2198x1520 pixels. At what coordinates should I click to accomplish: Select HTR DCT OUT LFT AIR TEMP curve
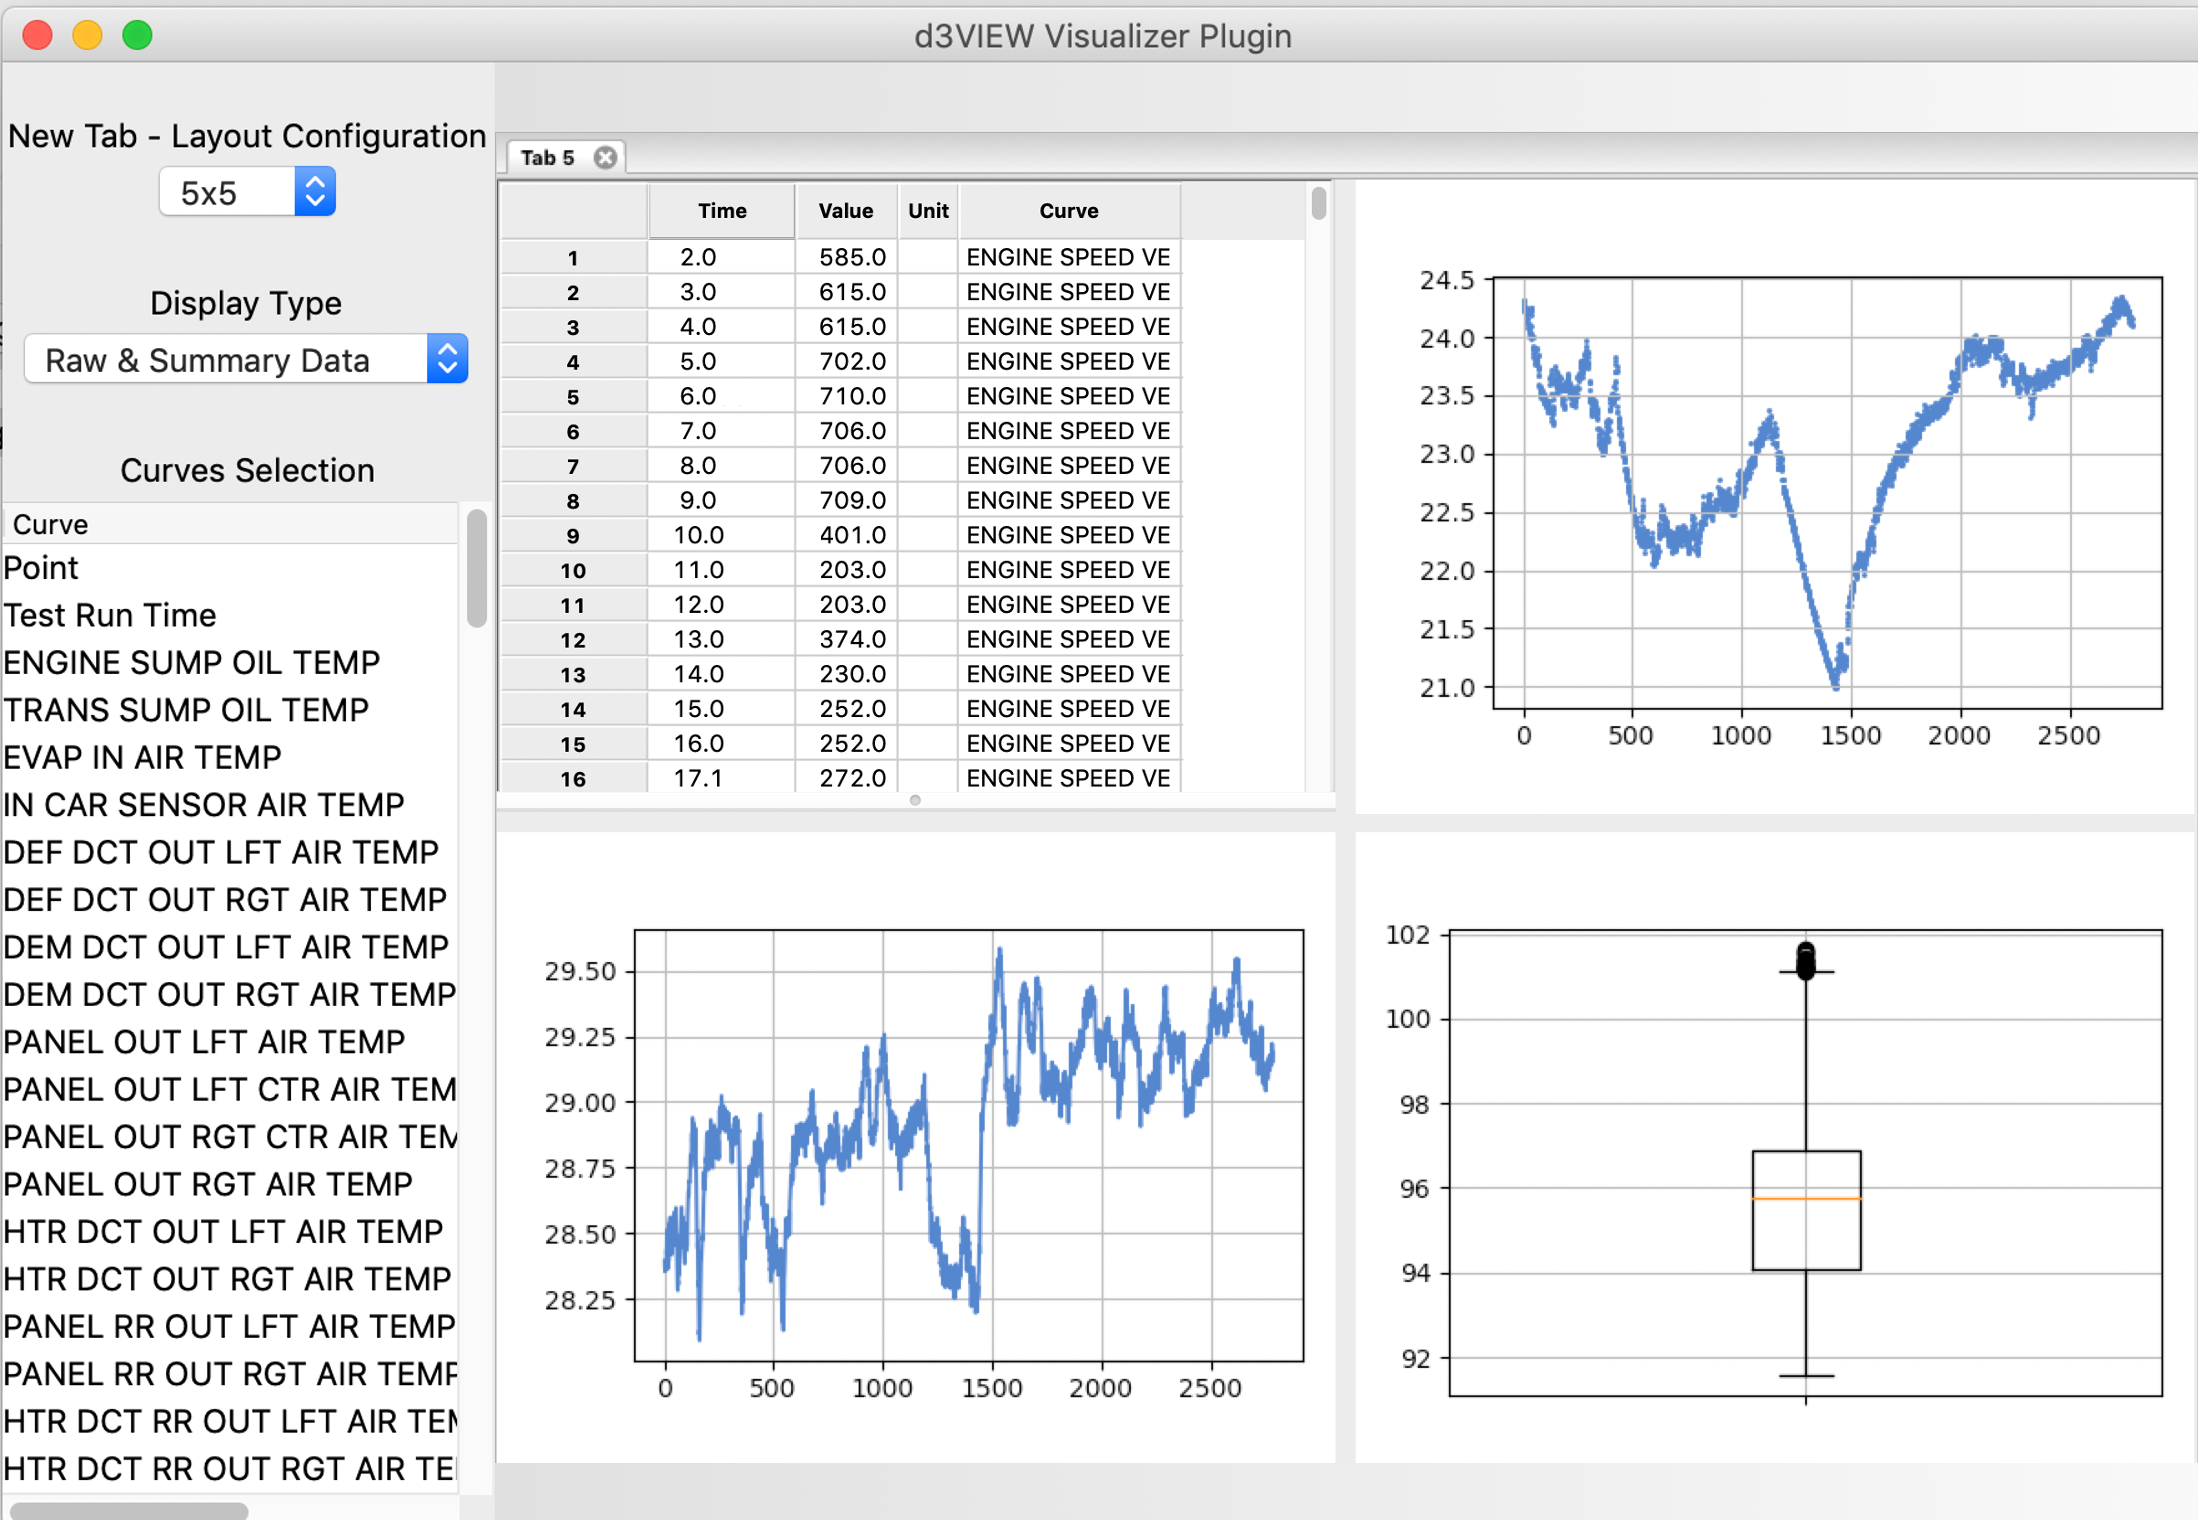(x=230, y=1231)
